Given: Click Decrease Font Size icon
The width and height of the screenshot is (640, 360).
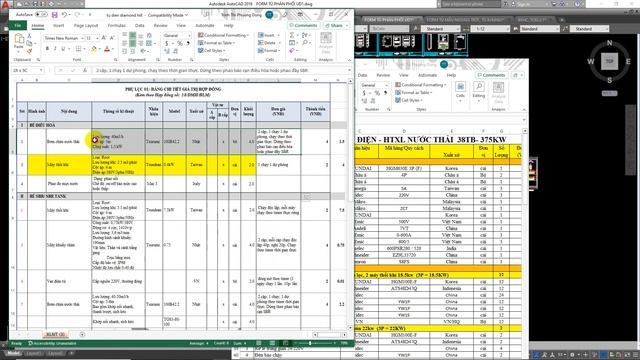Looking at the screenshot, I should pyautogui.click(x=112, y=38).
